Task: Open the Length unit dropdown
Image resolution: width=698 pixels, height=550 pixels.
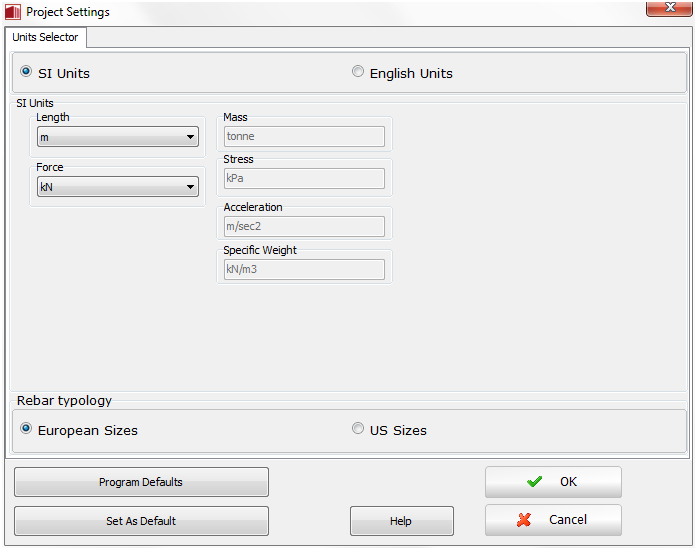Action: point(118,137)
